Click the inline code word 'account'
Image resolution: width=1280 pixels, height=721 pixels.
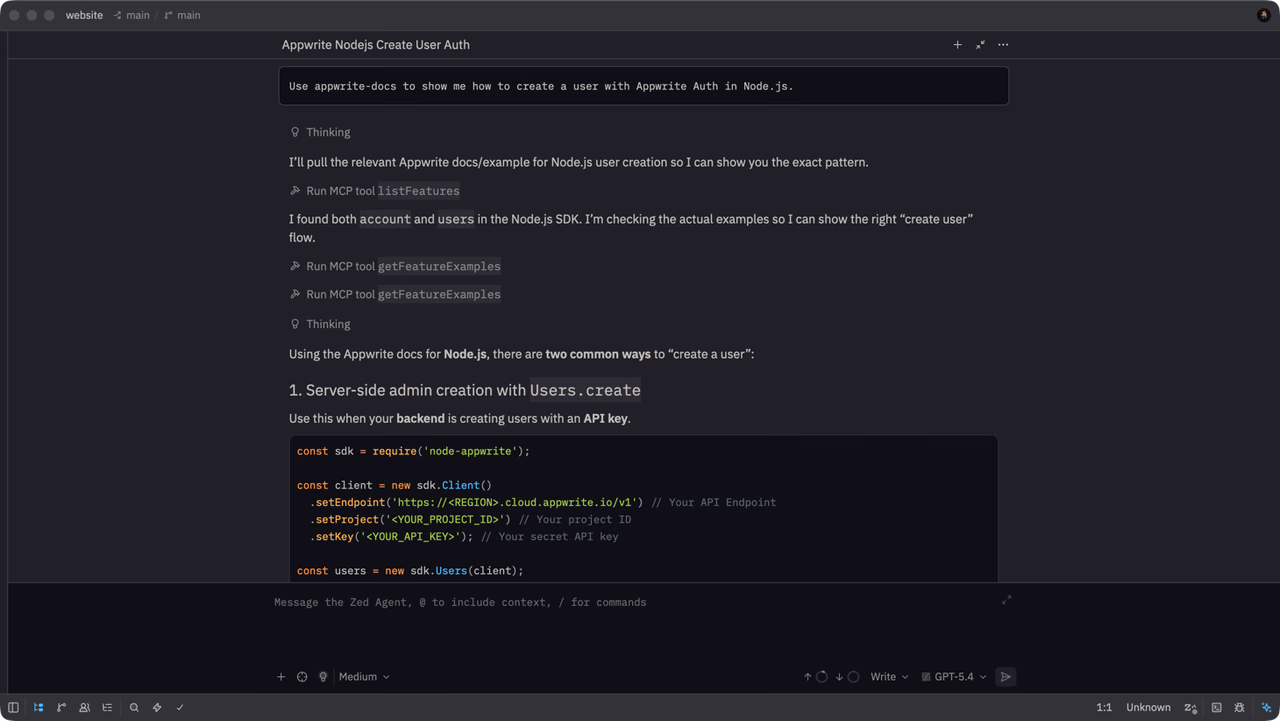pyautogui.click(x=385, y=219)
